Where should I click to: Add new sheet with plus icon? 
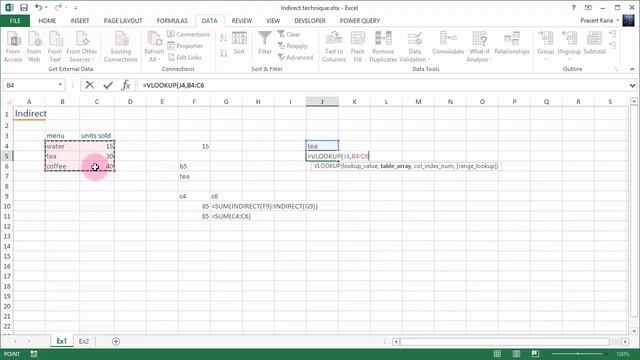[116, 341]
